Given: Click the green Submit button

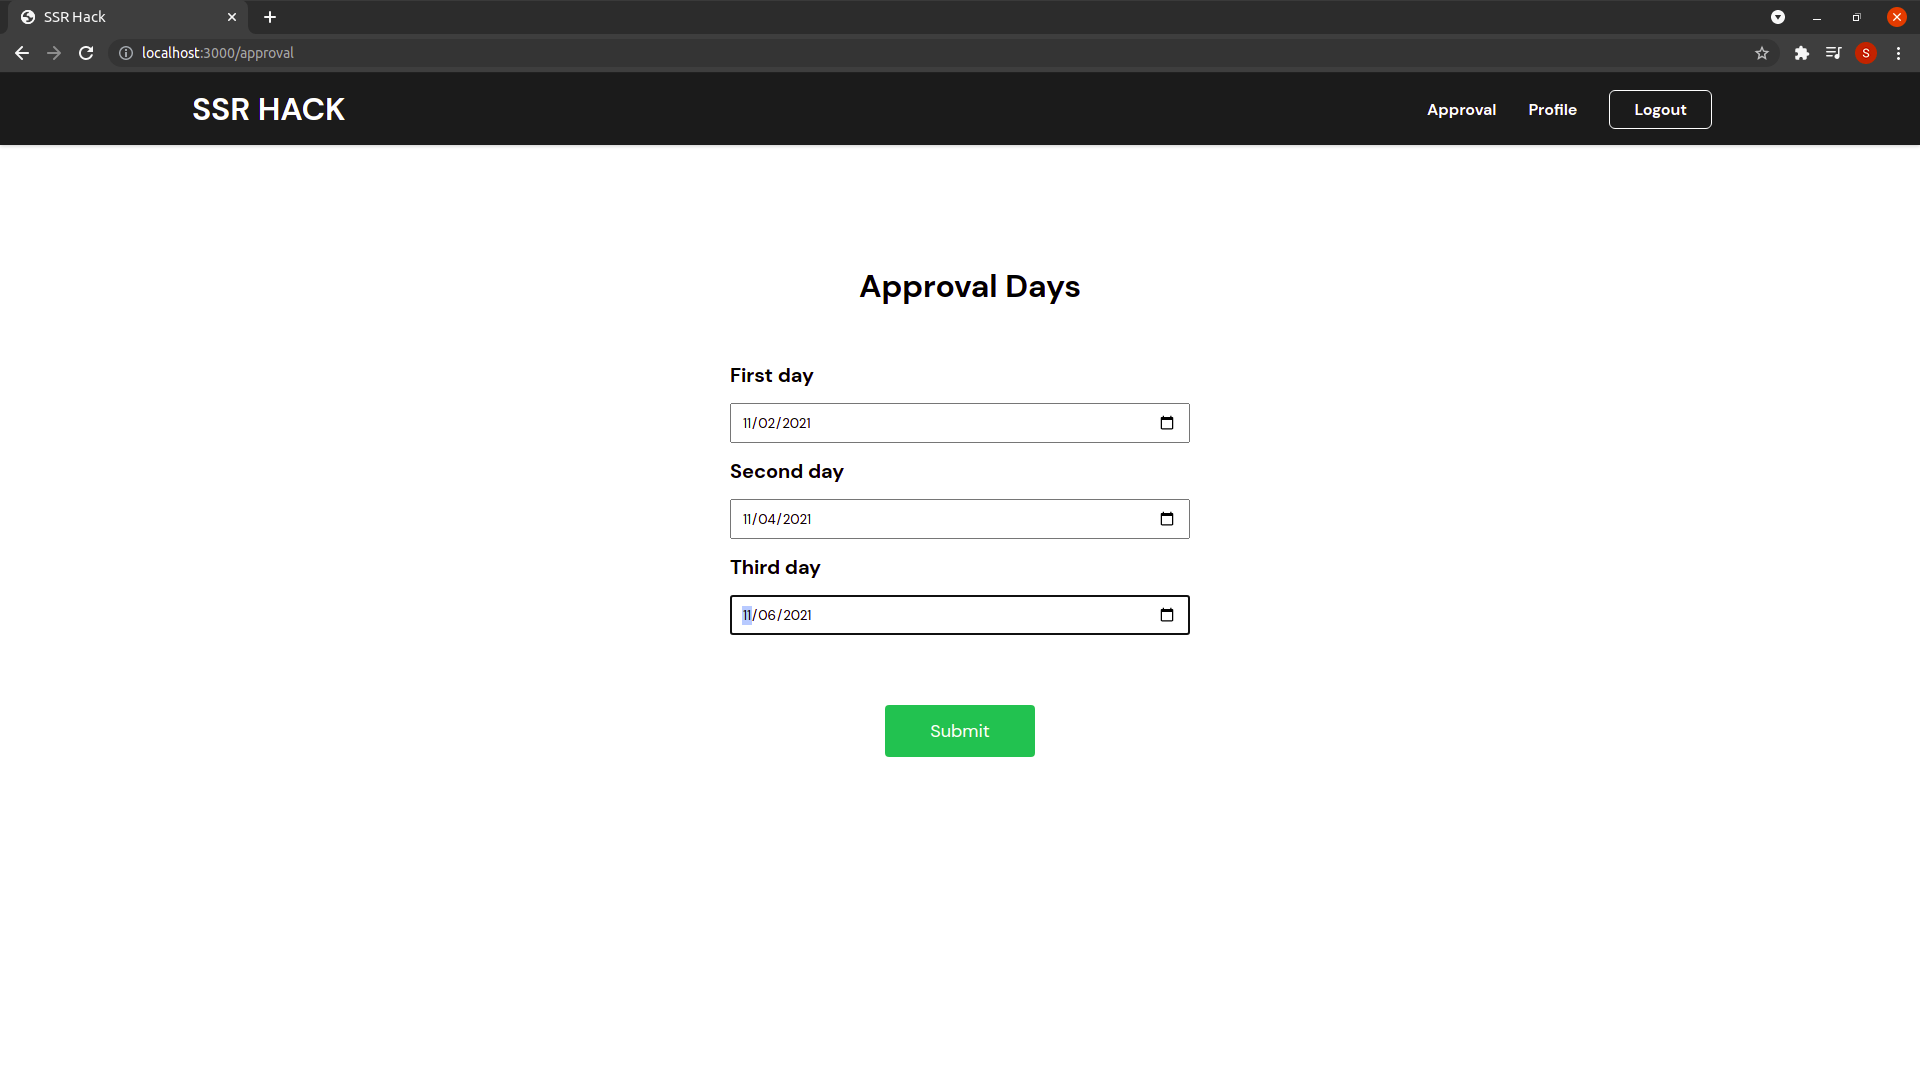Looking at the screenshot, I should (x=959, y=731).
